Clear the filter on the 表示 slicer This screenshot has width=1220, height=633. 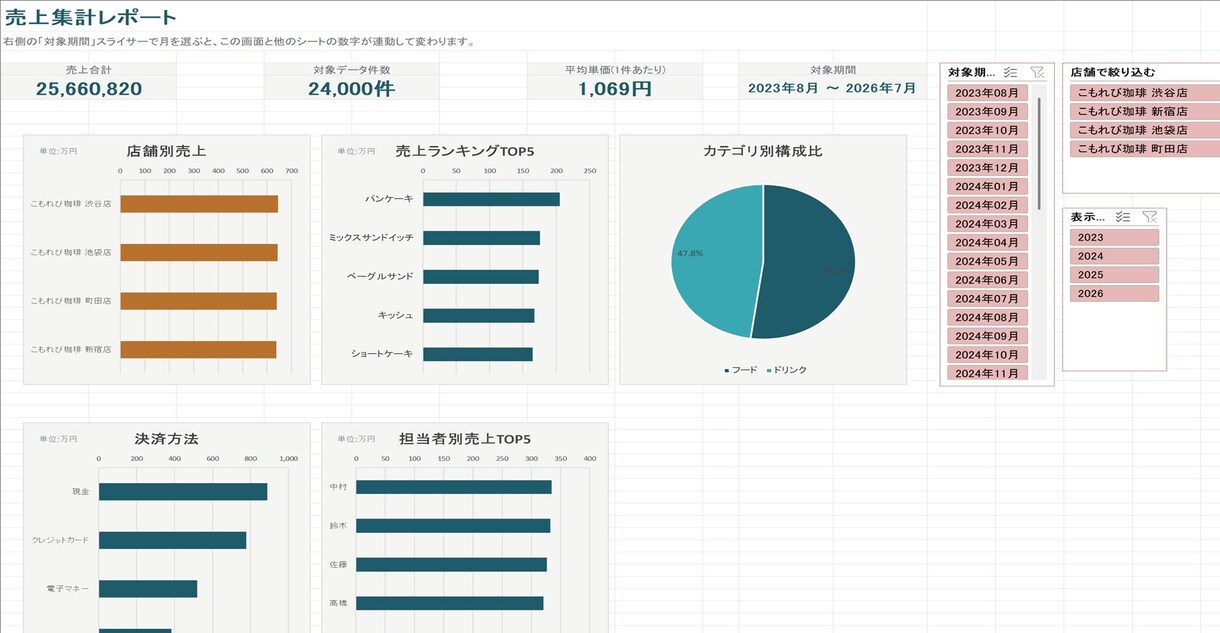(x=1150, y=216)
